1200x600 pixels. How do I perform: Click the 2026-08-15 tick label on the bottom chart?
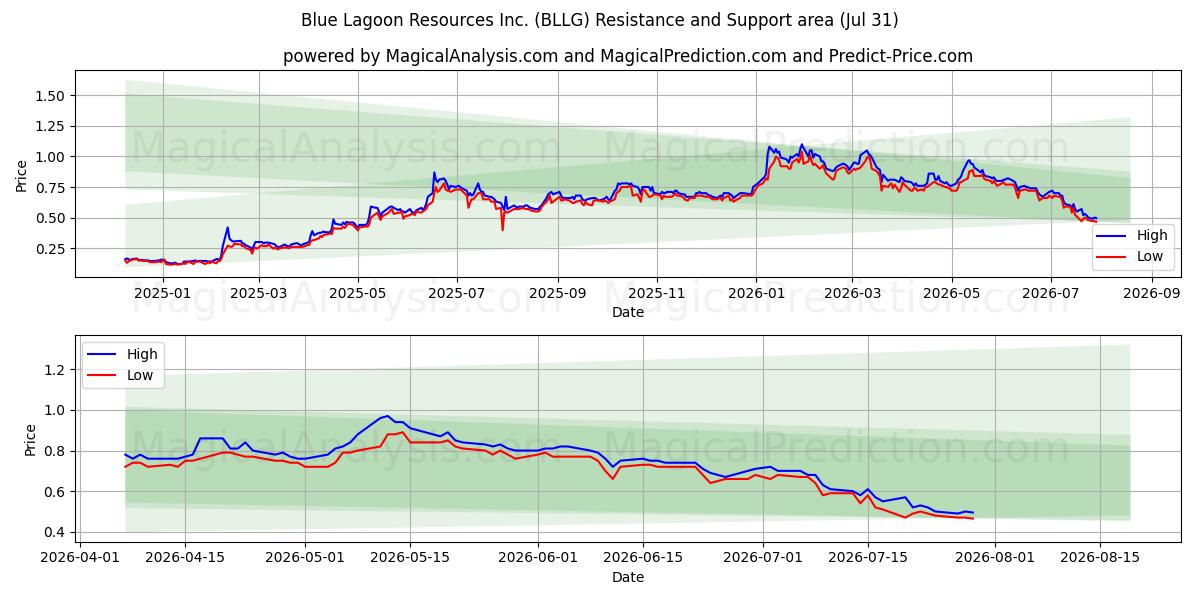tap(1100, 559)
